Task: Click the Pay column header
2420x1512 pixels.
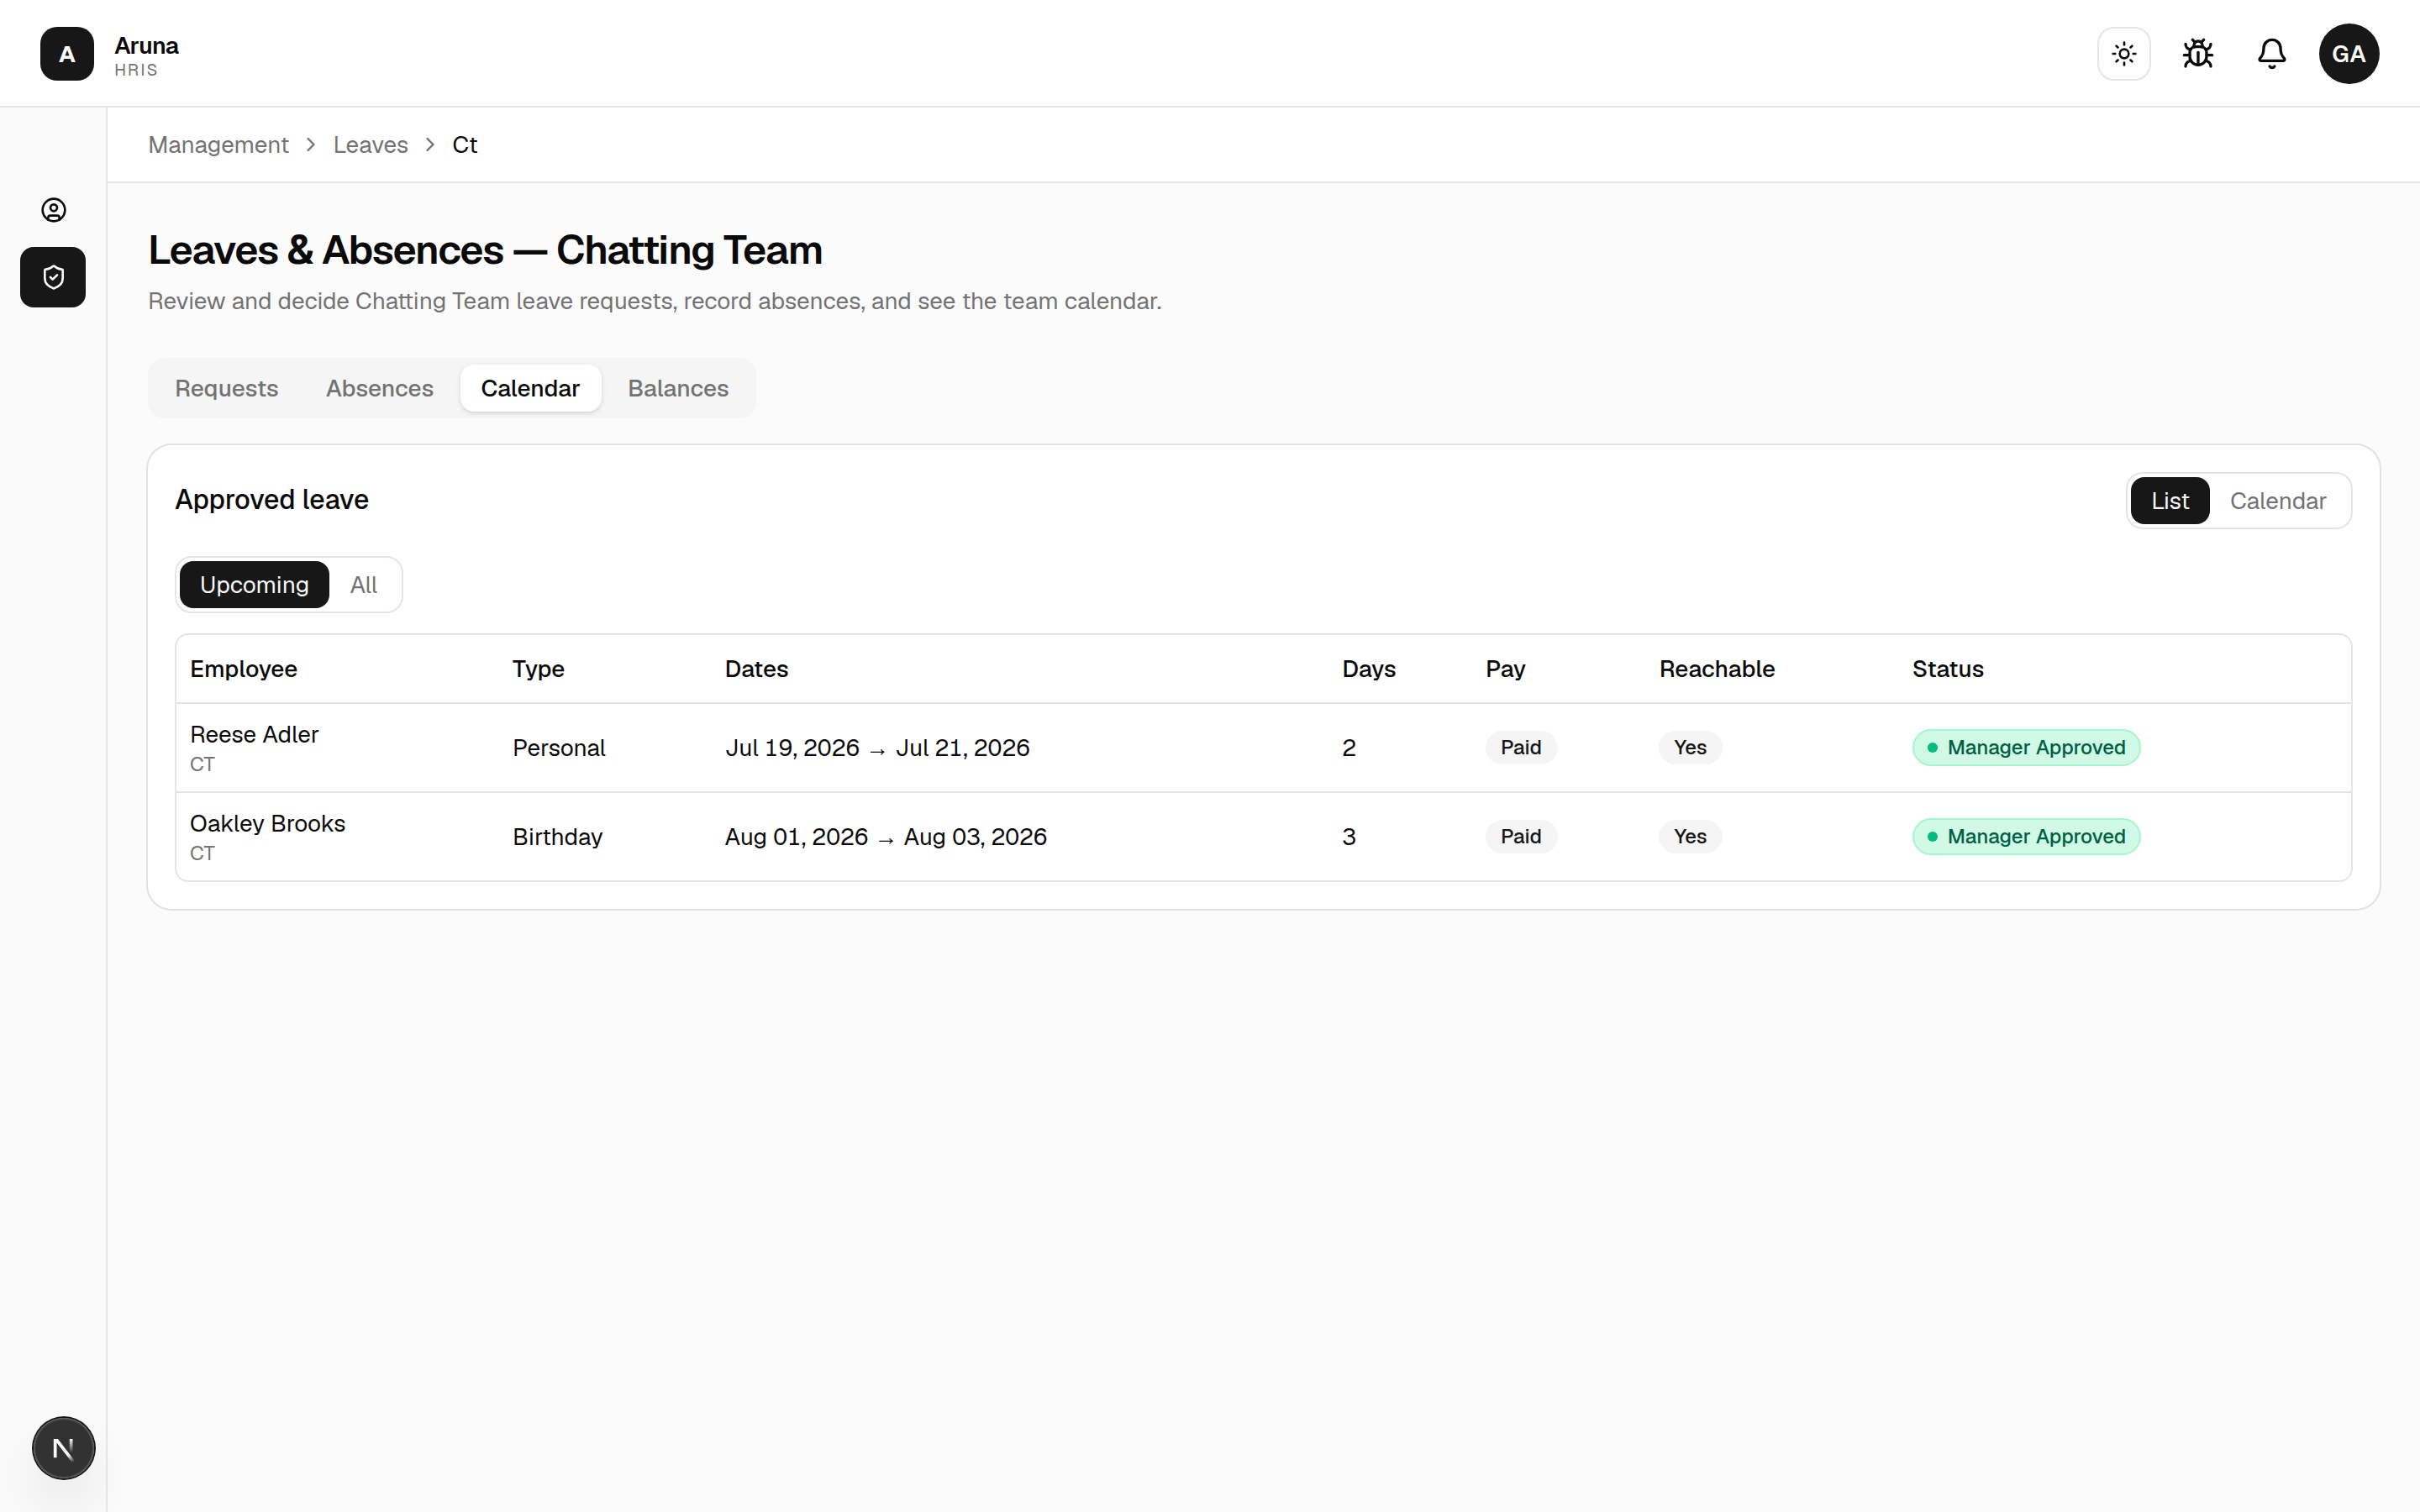Action: [x=1505, y=669]
